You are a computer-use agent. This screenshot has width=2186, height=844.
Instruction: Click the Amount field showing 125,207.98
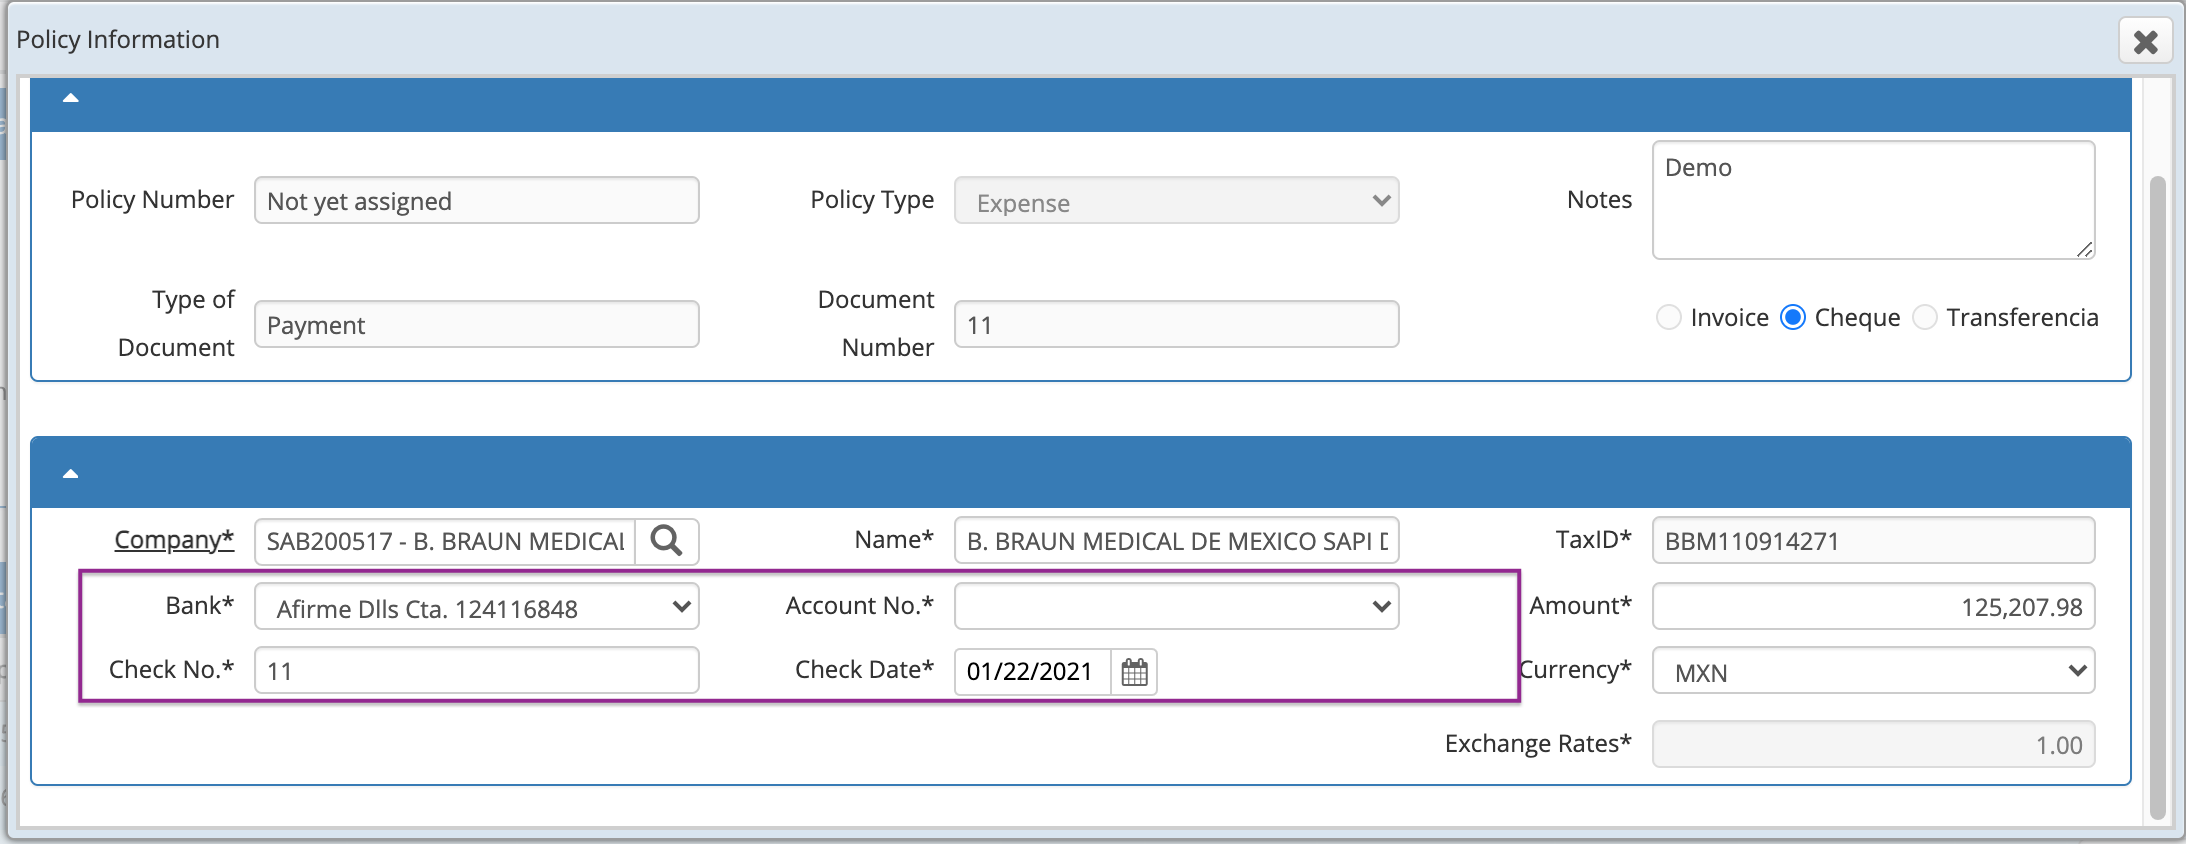[x=1873, y=606]
